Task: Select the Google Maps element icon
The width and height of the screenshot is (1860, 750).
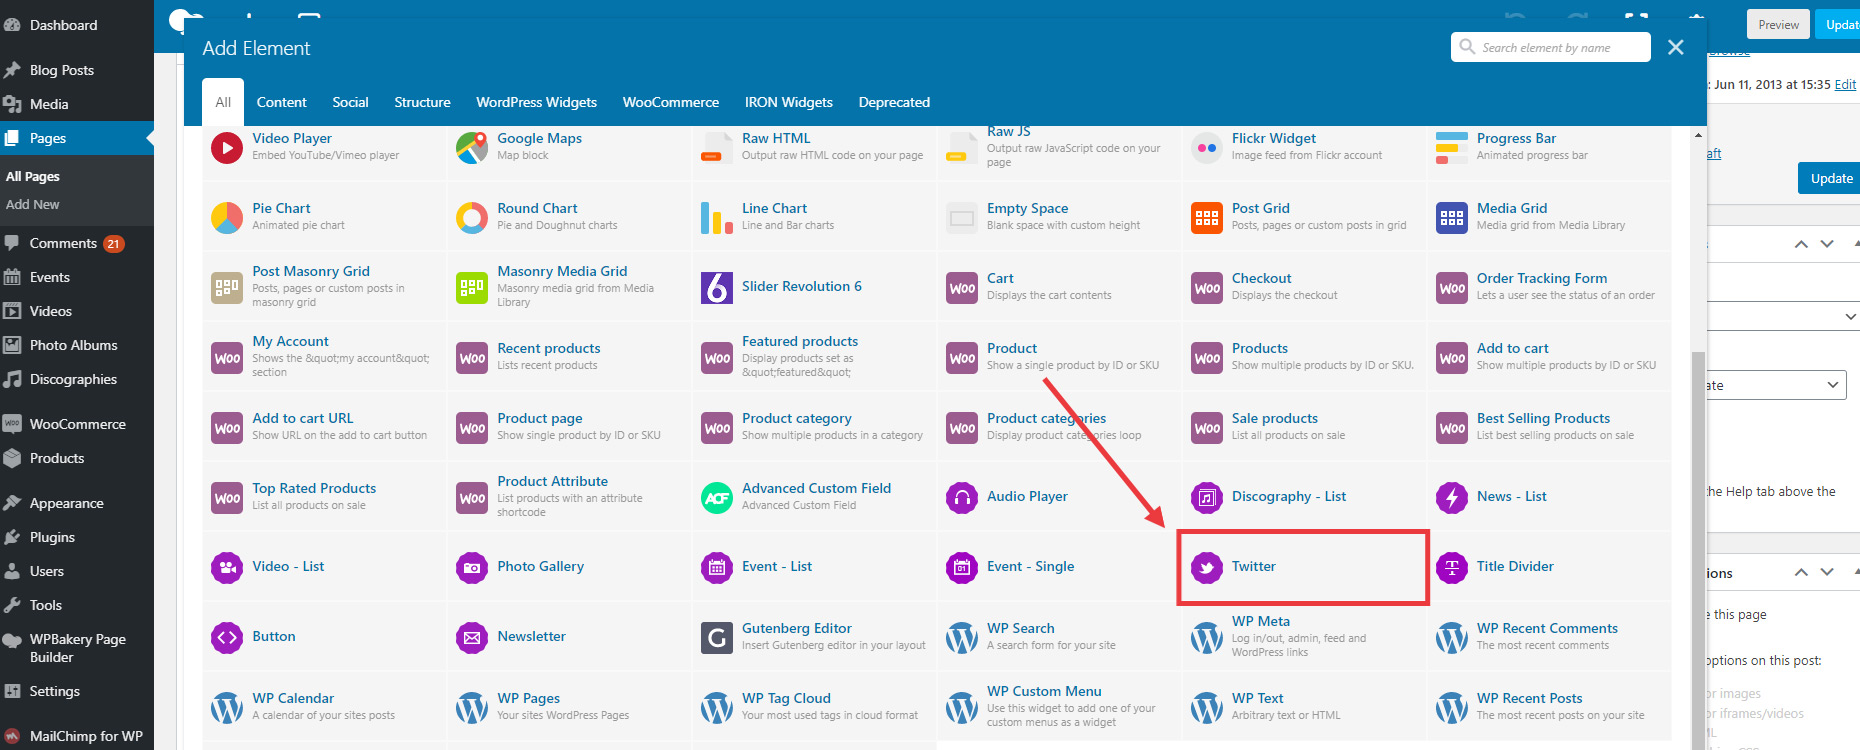Action: point(472,148)
